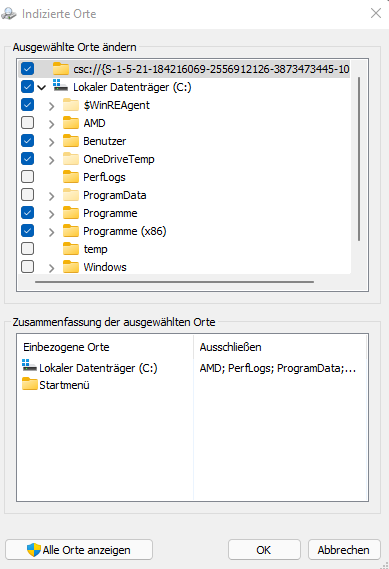The image size is (389, 569).
Task: Select Lokaler Datenträger (C:) drive icon in summary list
Action: pos(29,366)
